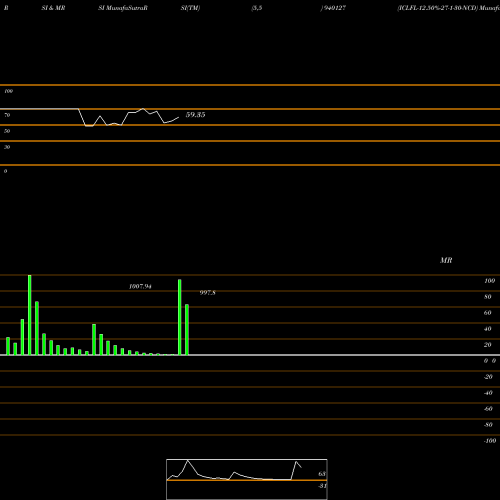Click the MR right axis label 60
Image resolution: width=500 pixels, height=500 pixels.
click(x=488, y=313)
